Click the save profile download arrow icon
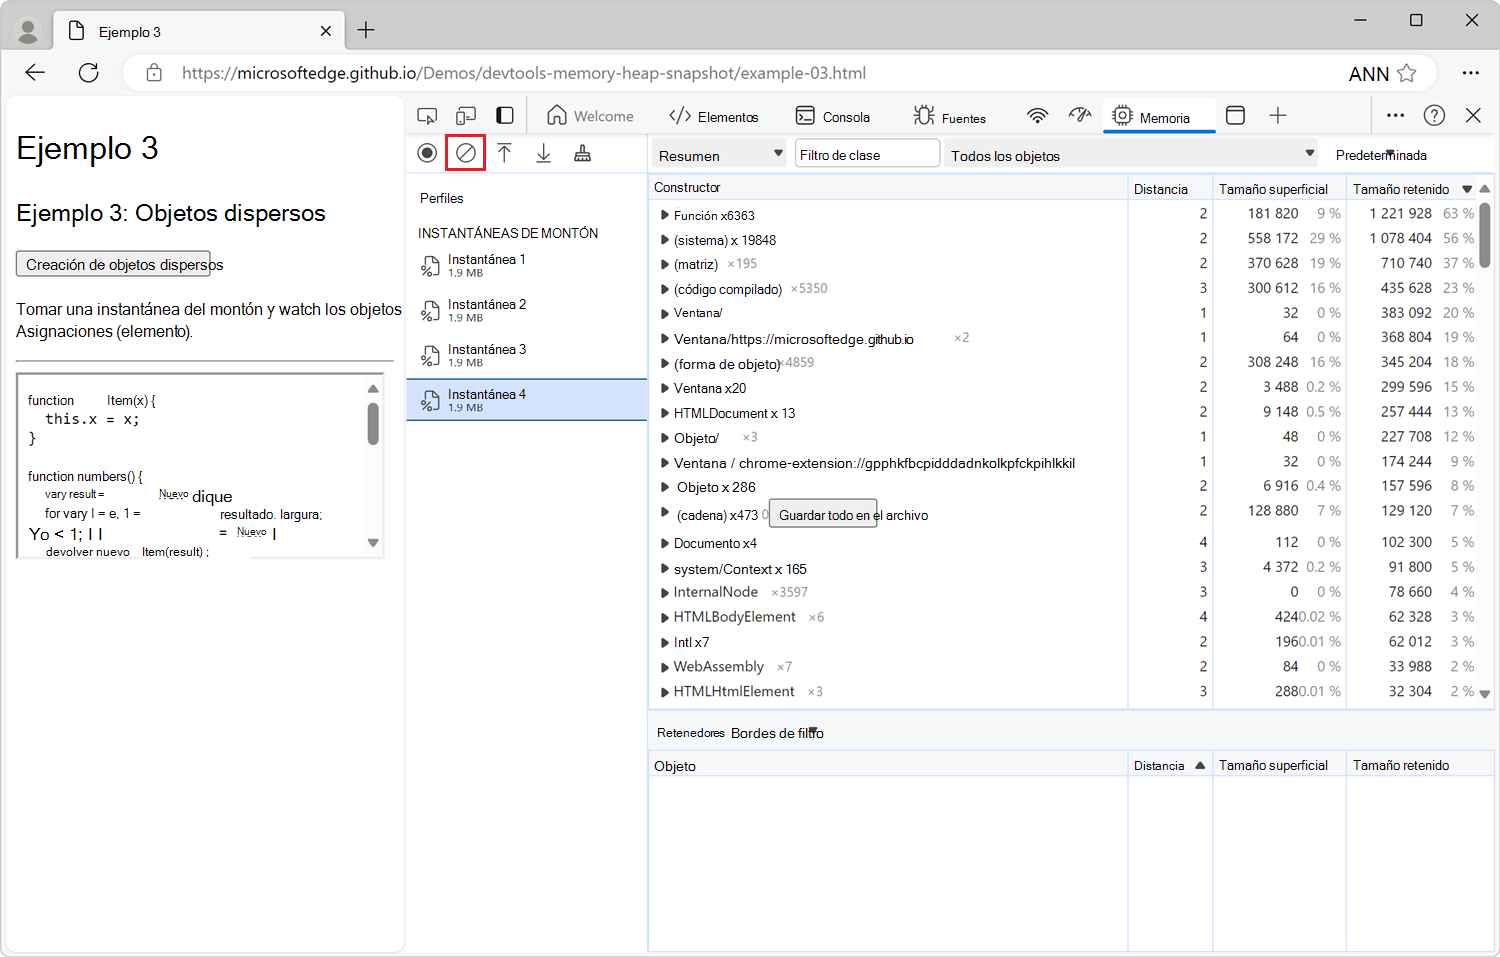This screenshot has height=957, width=1500. [x=544, y=153]
